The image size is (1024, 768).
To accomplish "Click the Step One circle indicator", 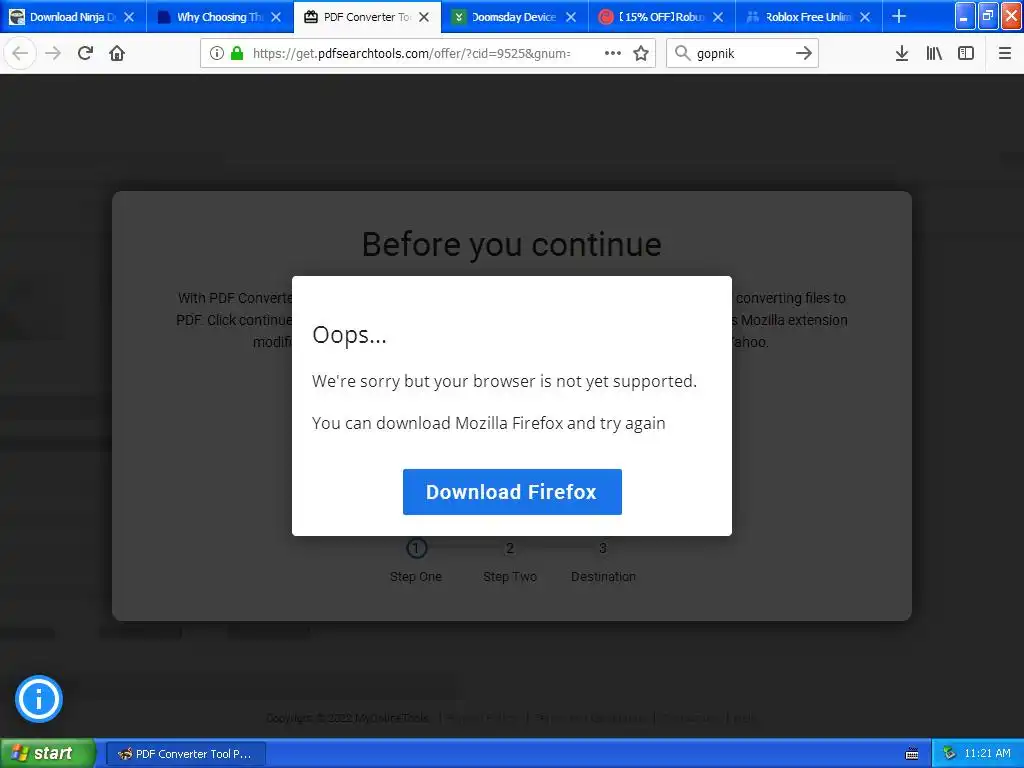I will click(417, 548).
